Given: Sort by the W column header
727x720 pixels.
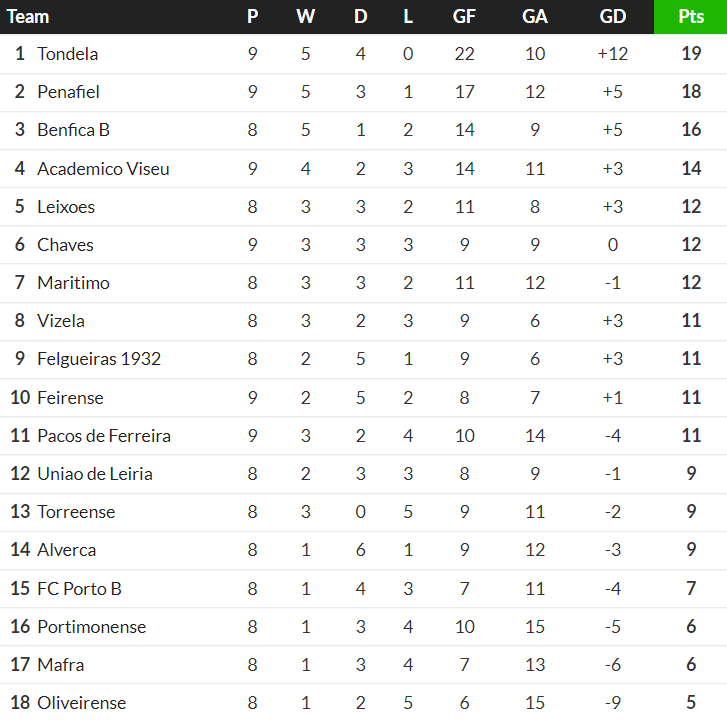Looking at the screenshot, I should pos(305,17).
